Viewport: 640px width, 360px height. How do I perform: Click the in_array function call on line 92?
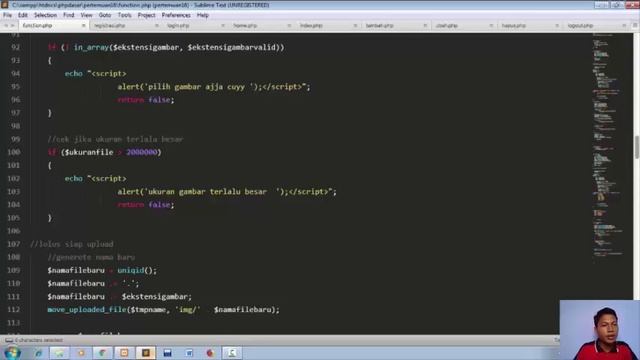coord(91,47)
